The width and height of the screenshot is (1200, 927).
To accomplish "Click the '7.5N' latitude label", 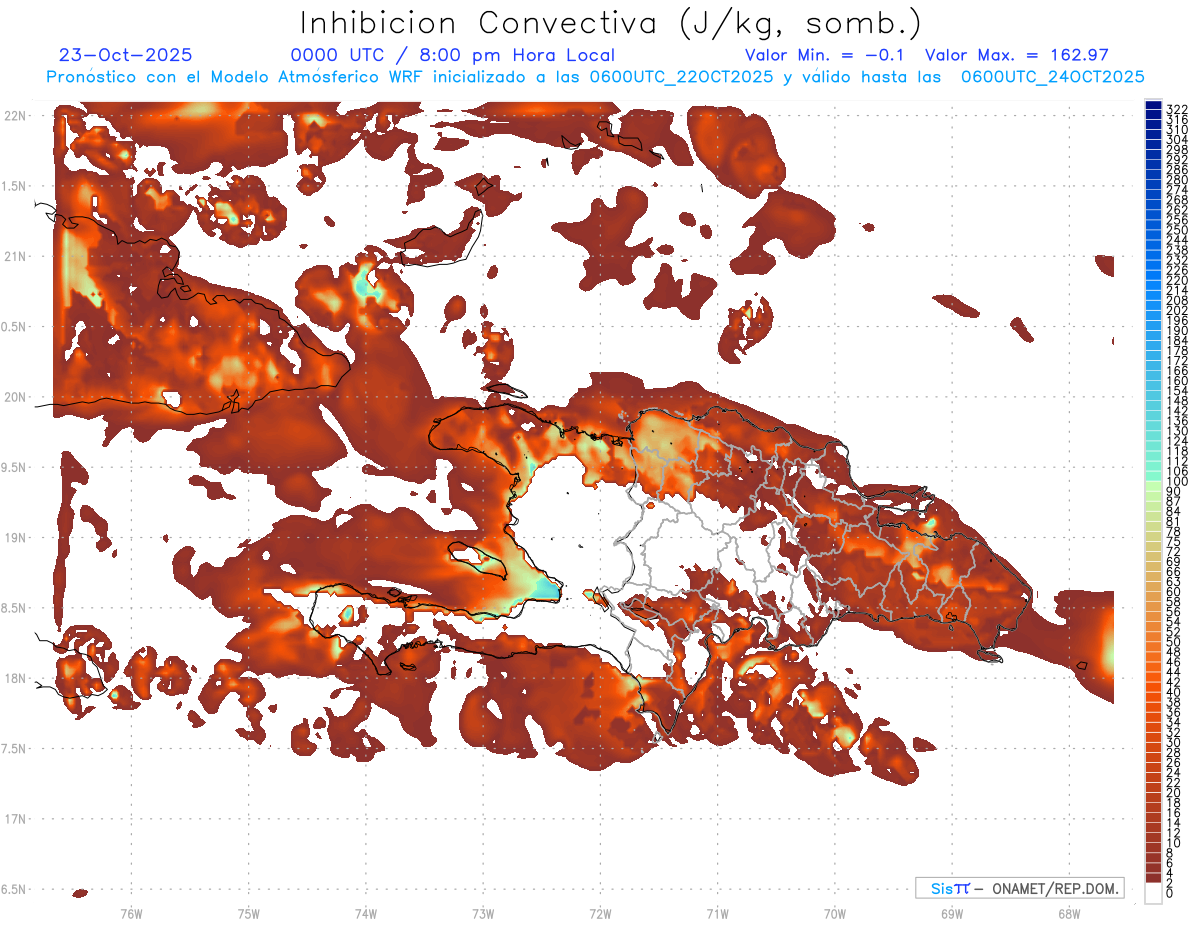I will [14, 749].
